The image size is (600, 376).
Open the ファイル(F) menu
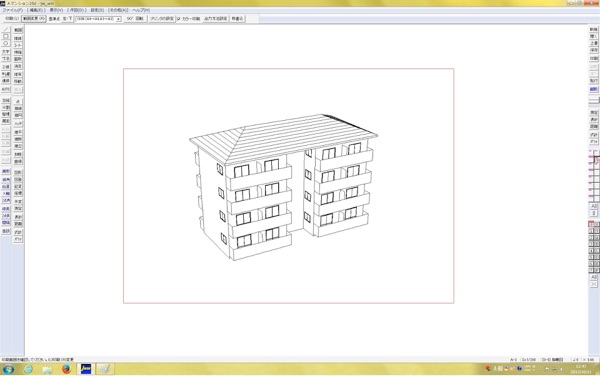coord(13,10)
